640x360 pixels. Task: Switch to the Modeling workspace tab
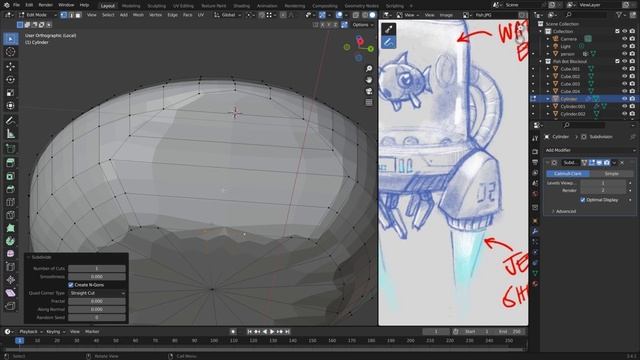tap(131, 6)
